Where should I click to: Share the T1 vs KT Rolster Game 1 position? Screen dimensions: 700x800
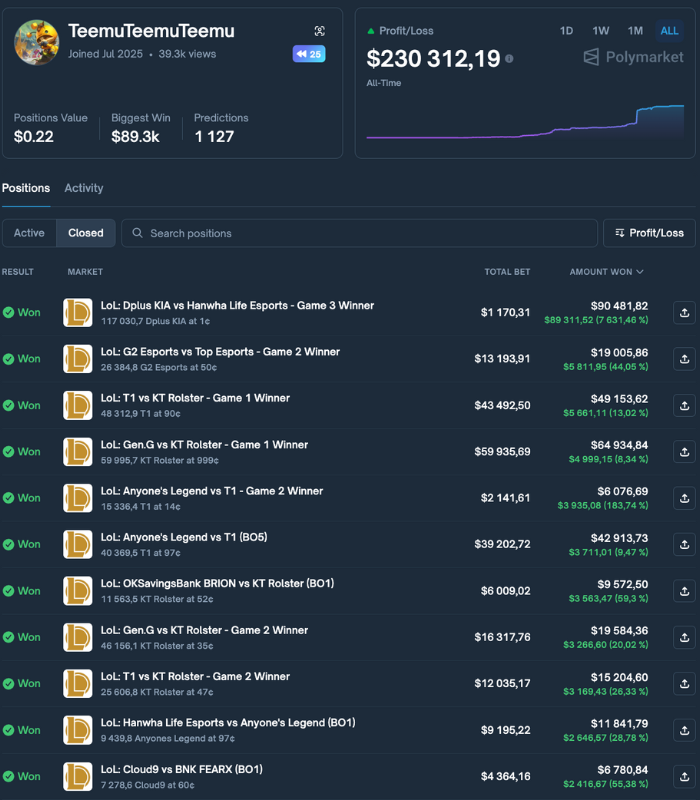tap(684, 405)
